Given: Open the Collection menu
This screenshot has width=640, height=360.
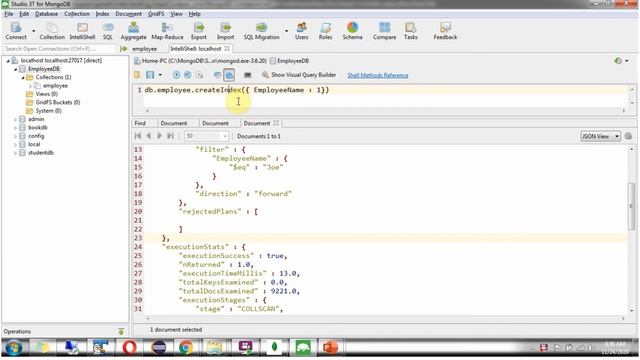Looking at the screenshot, I should 77,14.
